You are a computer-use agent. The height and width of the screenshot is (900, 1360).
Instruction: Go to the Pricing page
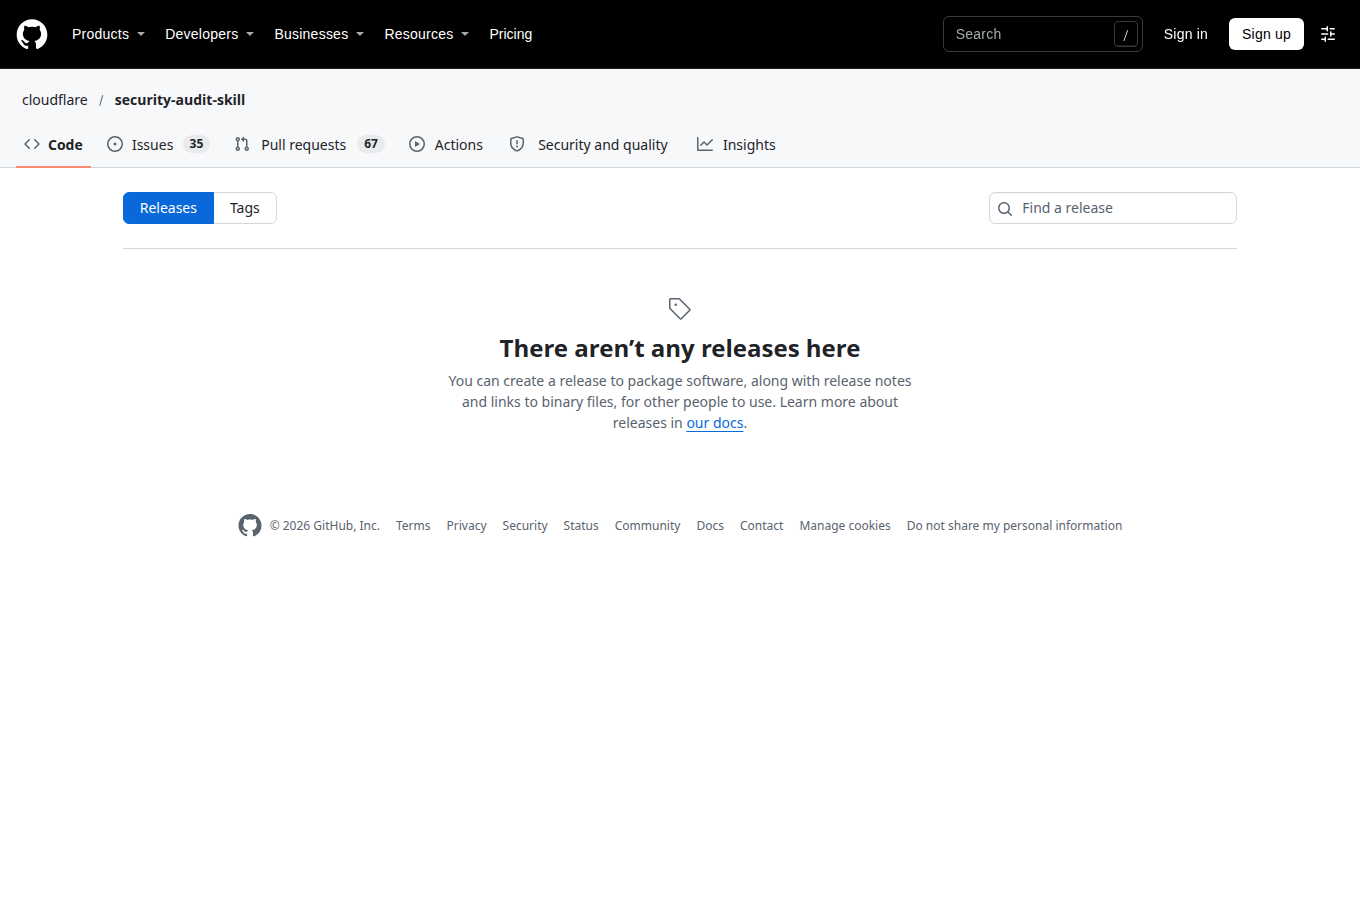pyautogui.click(x=511, y=34)
